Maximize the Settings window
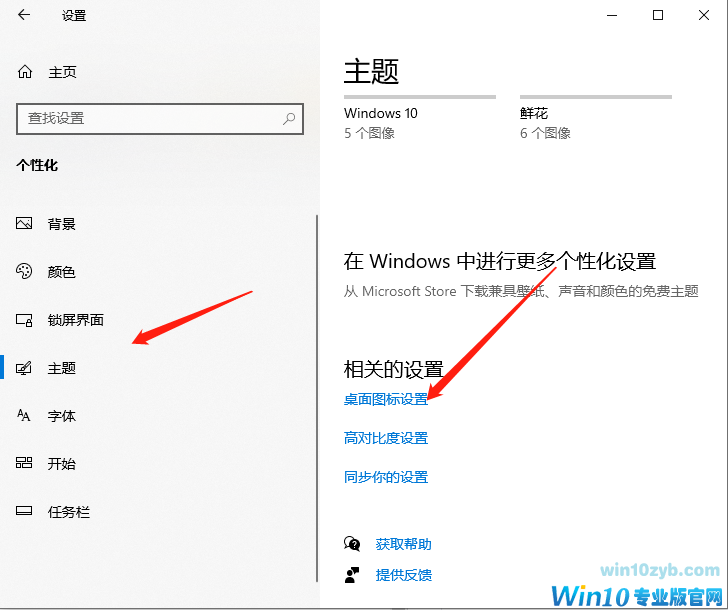The height and width of the screenshot is (610, 728). pyautogui.click(x=657, y=15)
